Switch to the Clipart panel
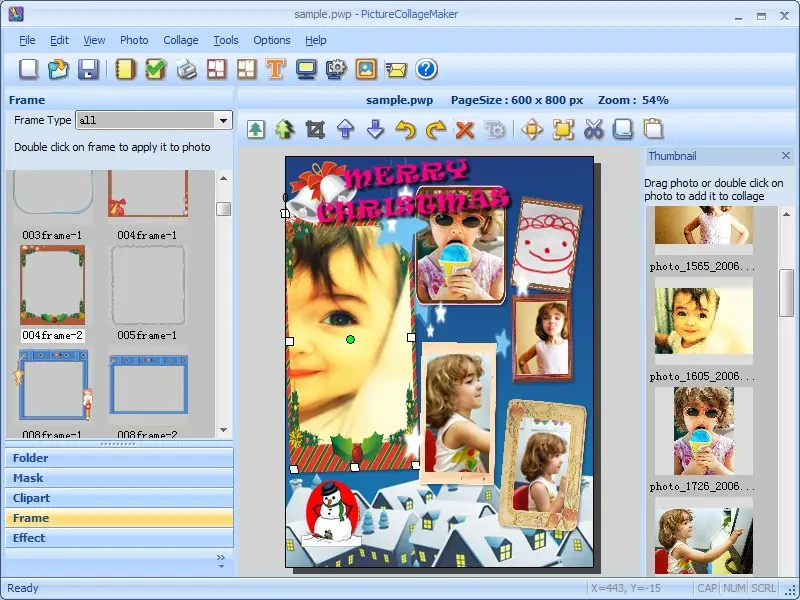 coord(118,498)
